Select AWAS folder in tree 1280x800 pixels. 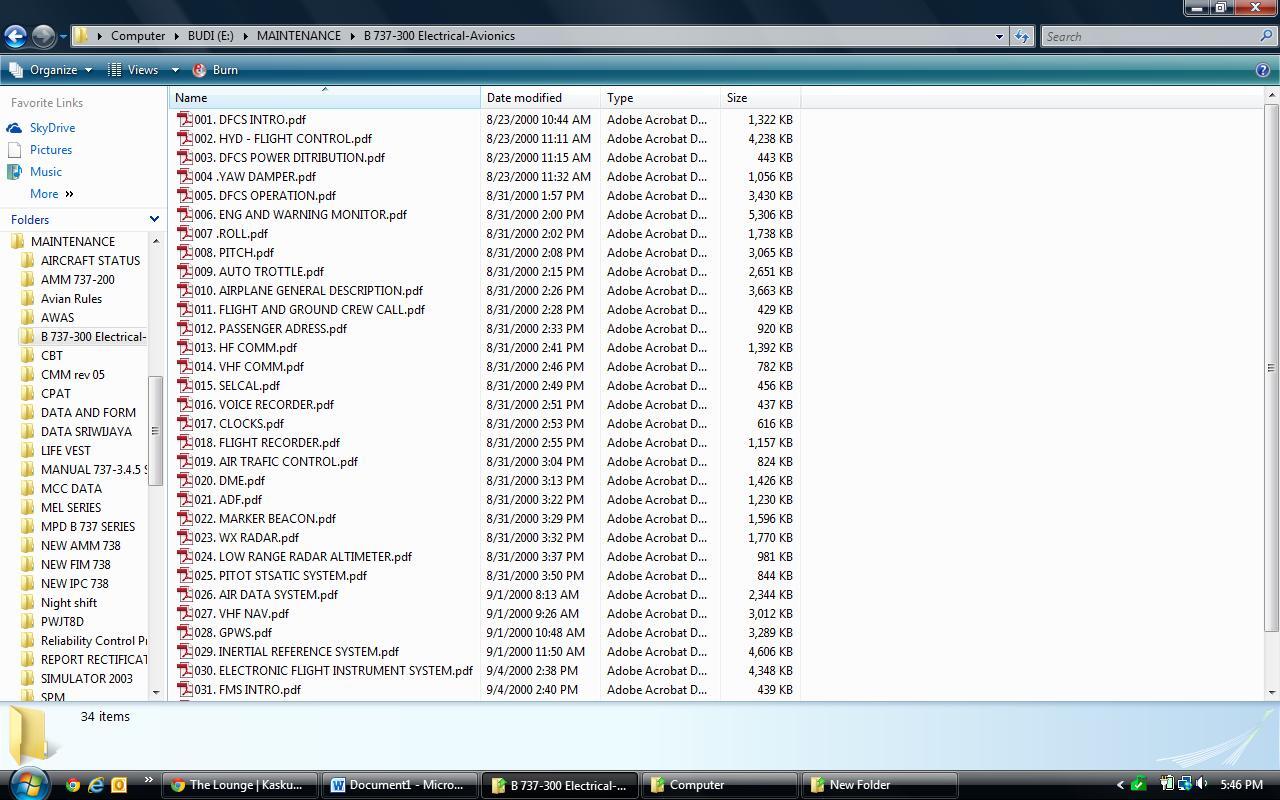click(57, 318)
